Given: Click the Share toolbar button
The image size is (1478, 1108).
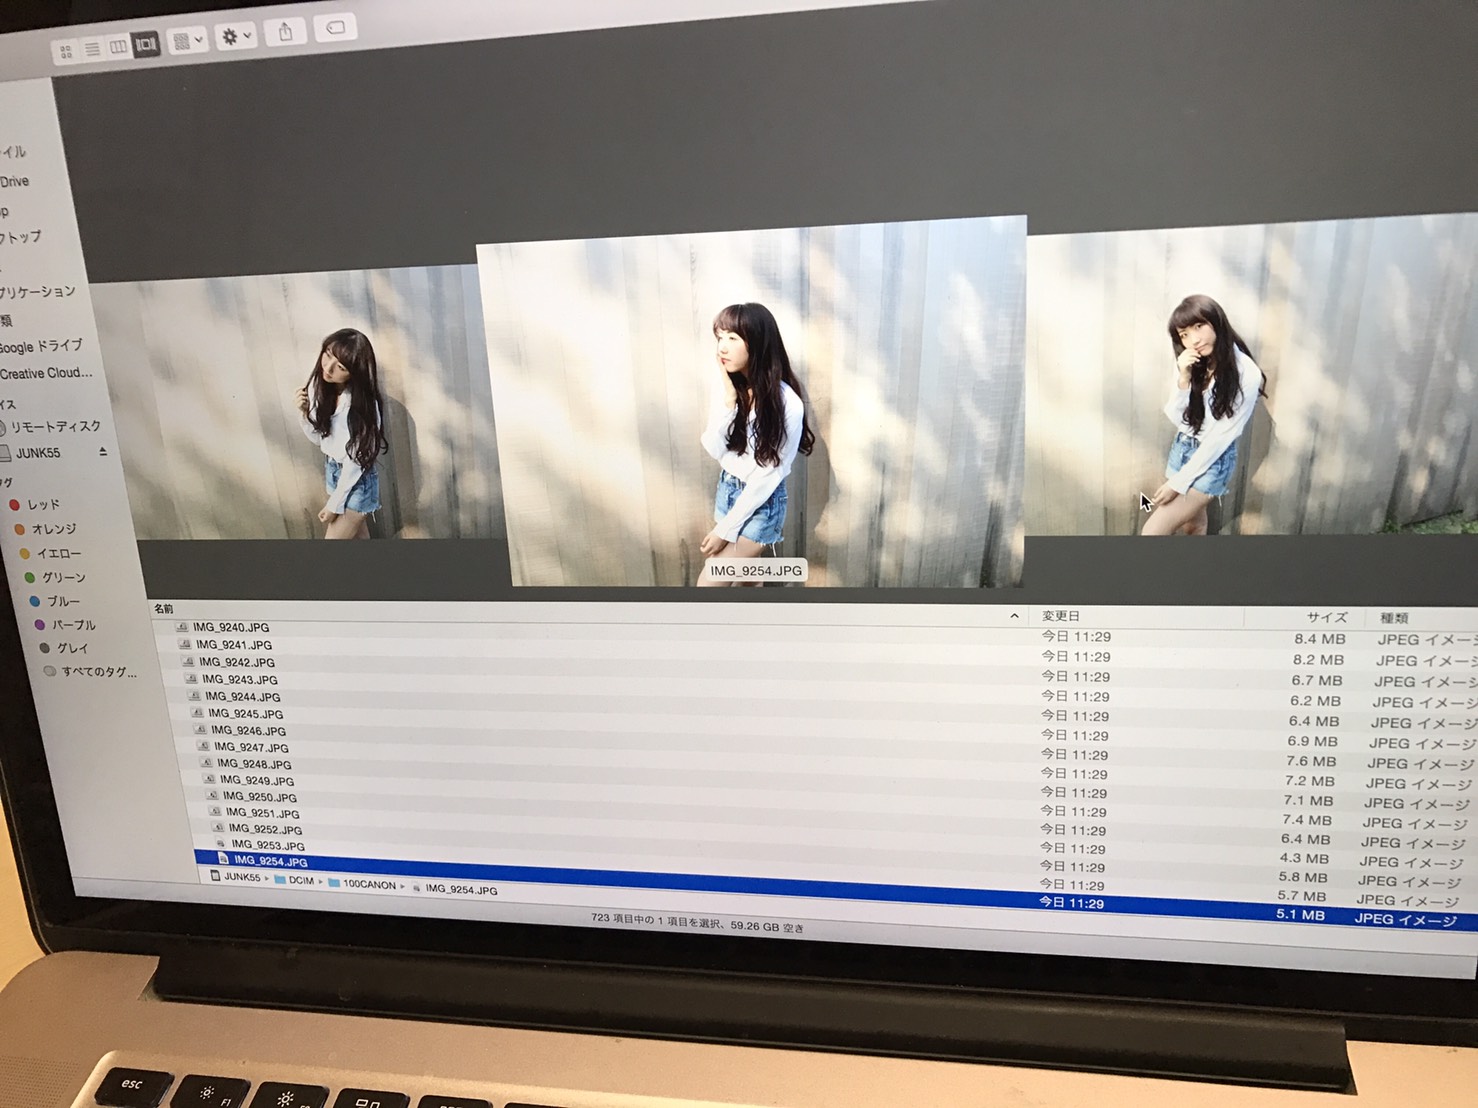Looking at the screenshot, I should click(x=286, y=33).
